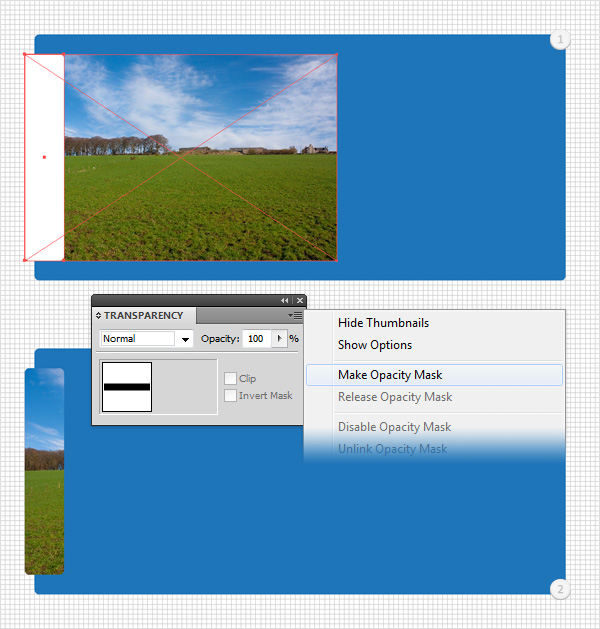Image resolution: width=600 pixels, height=629 pixels.
Task: Close the Transparency panel
Action: click(x=300, y=300)
